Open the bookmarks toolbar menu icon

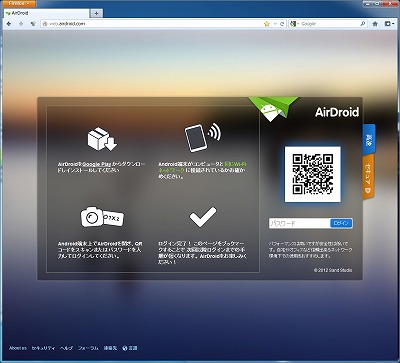click(389, 24)
